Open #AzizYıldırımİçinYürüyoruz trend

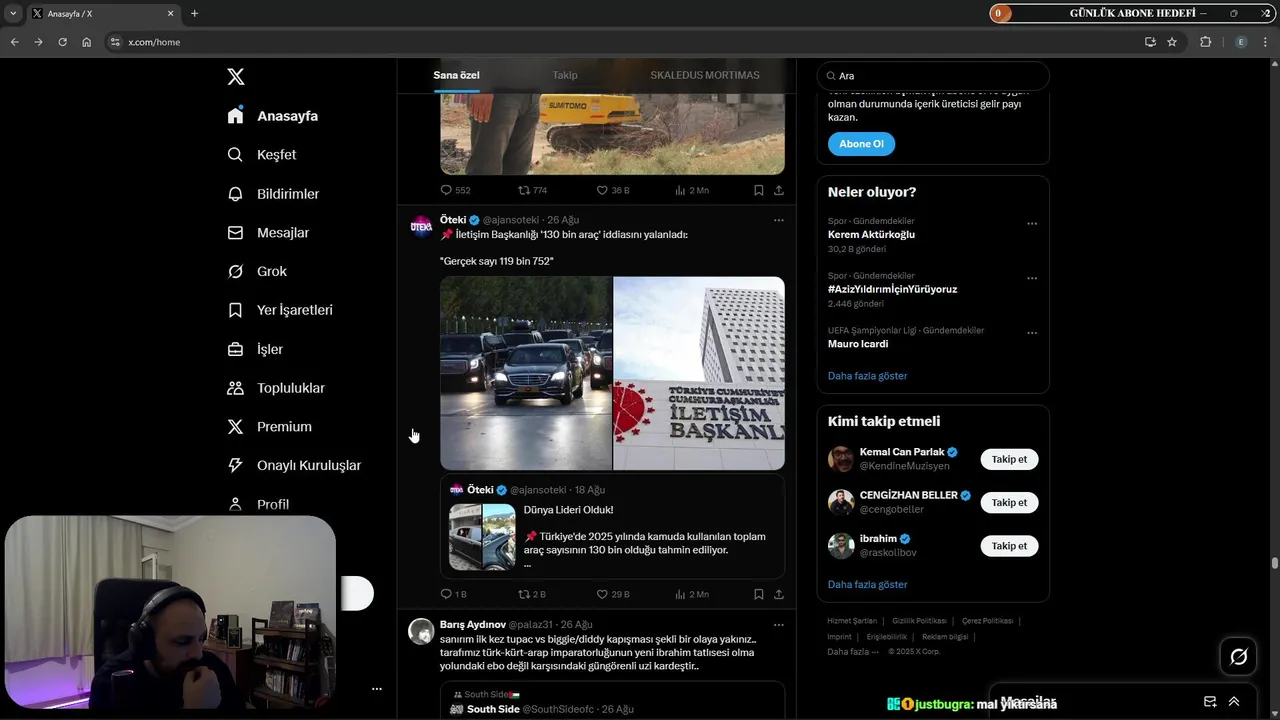892,289
